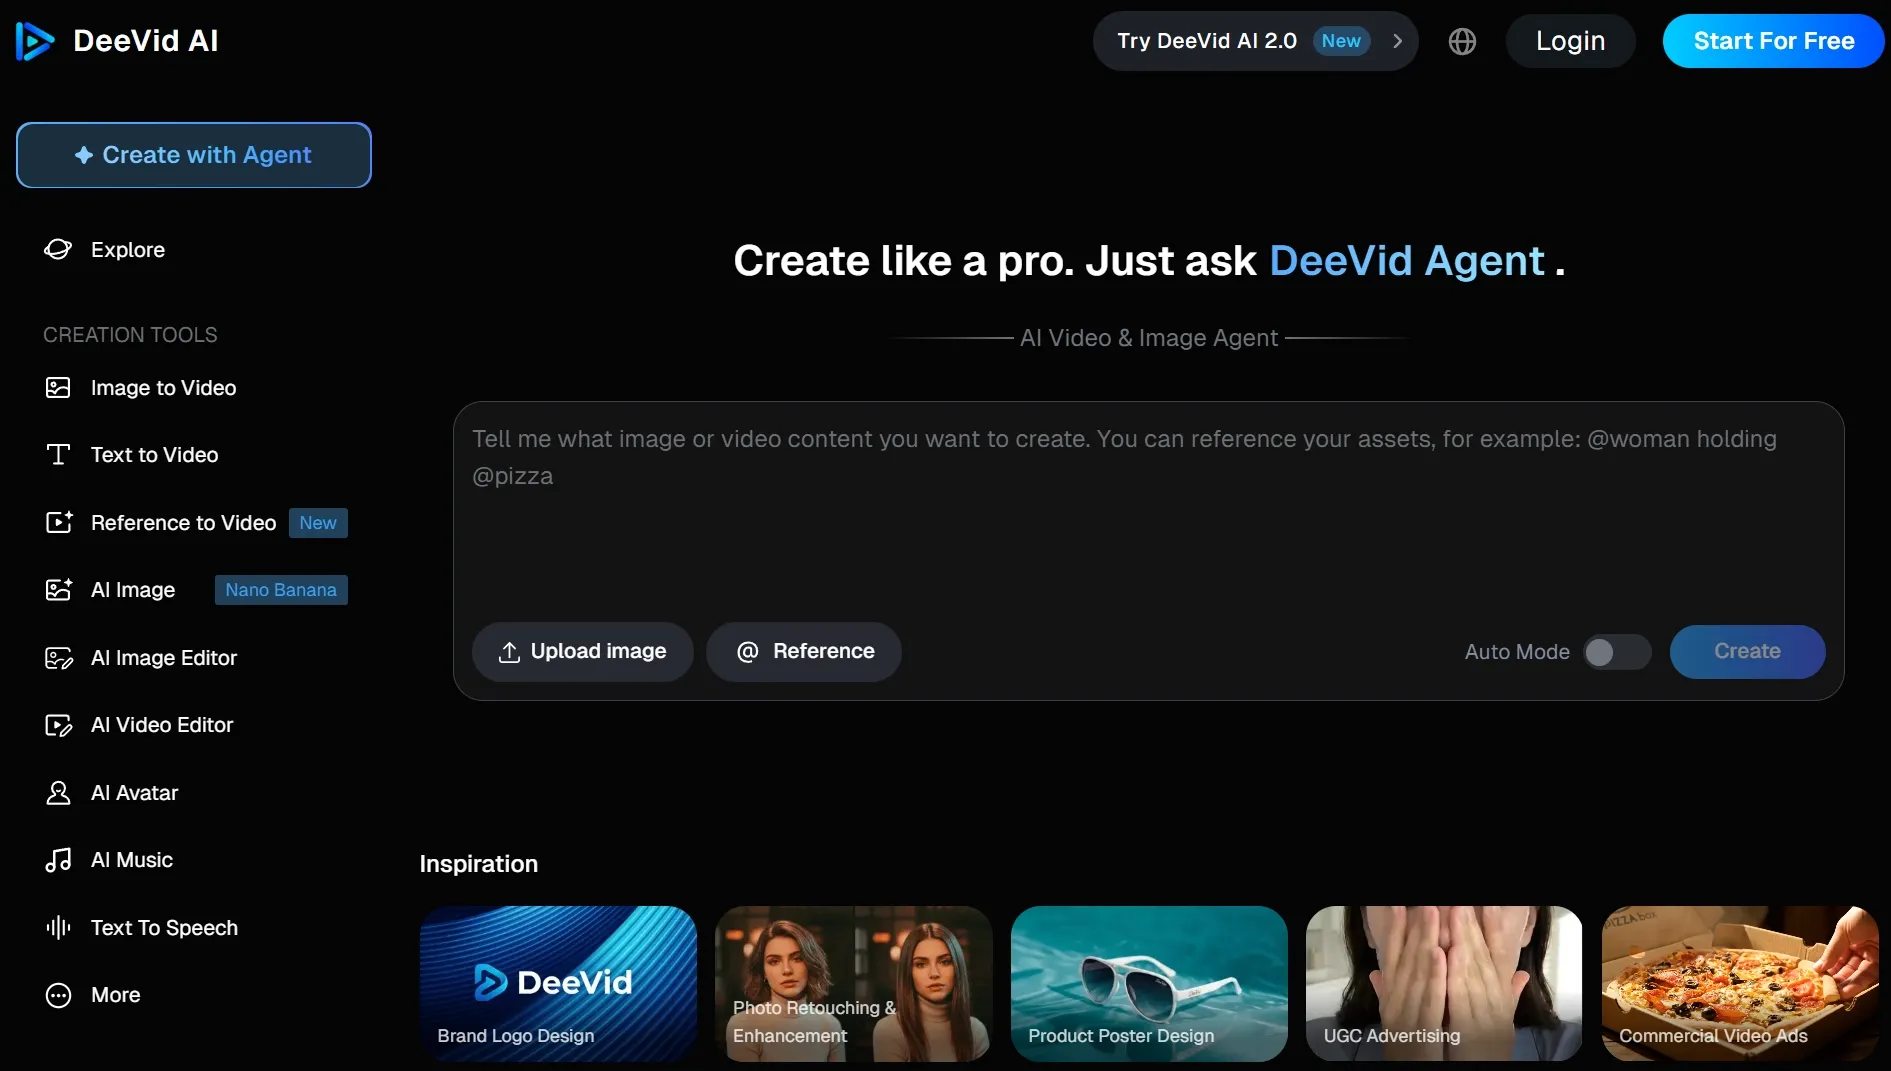Click the AI Image sidebar icon
Image resolution: width=1891 pixels, height=1071 pixels.
click(59, 590)
